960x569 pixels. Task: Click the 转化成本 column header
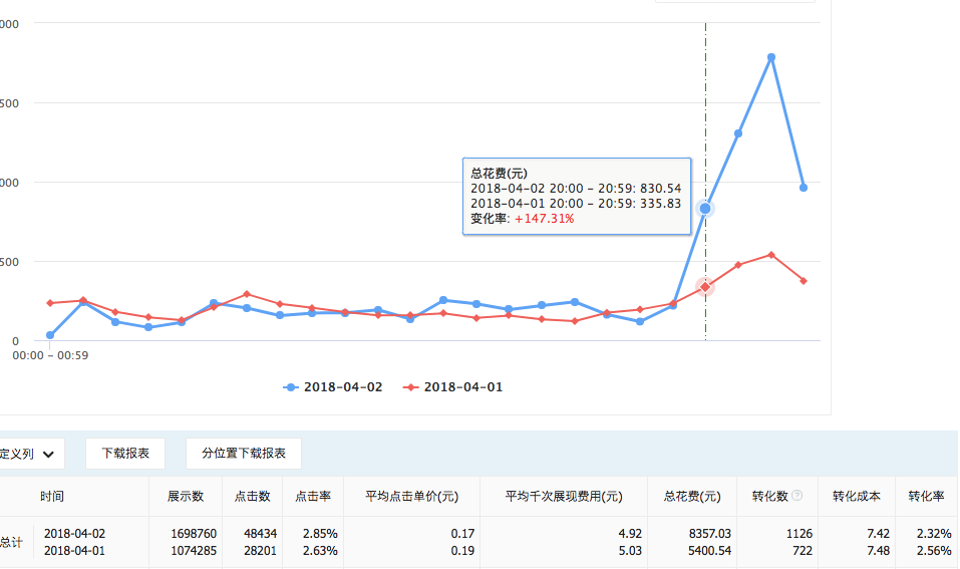pyautogui.click(x=856, y=496)
